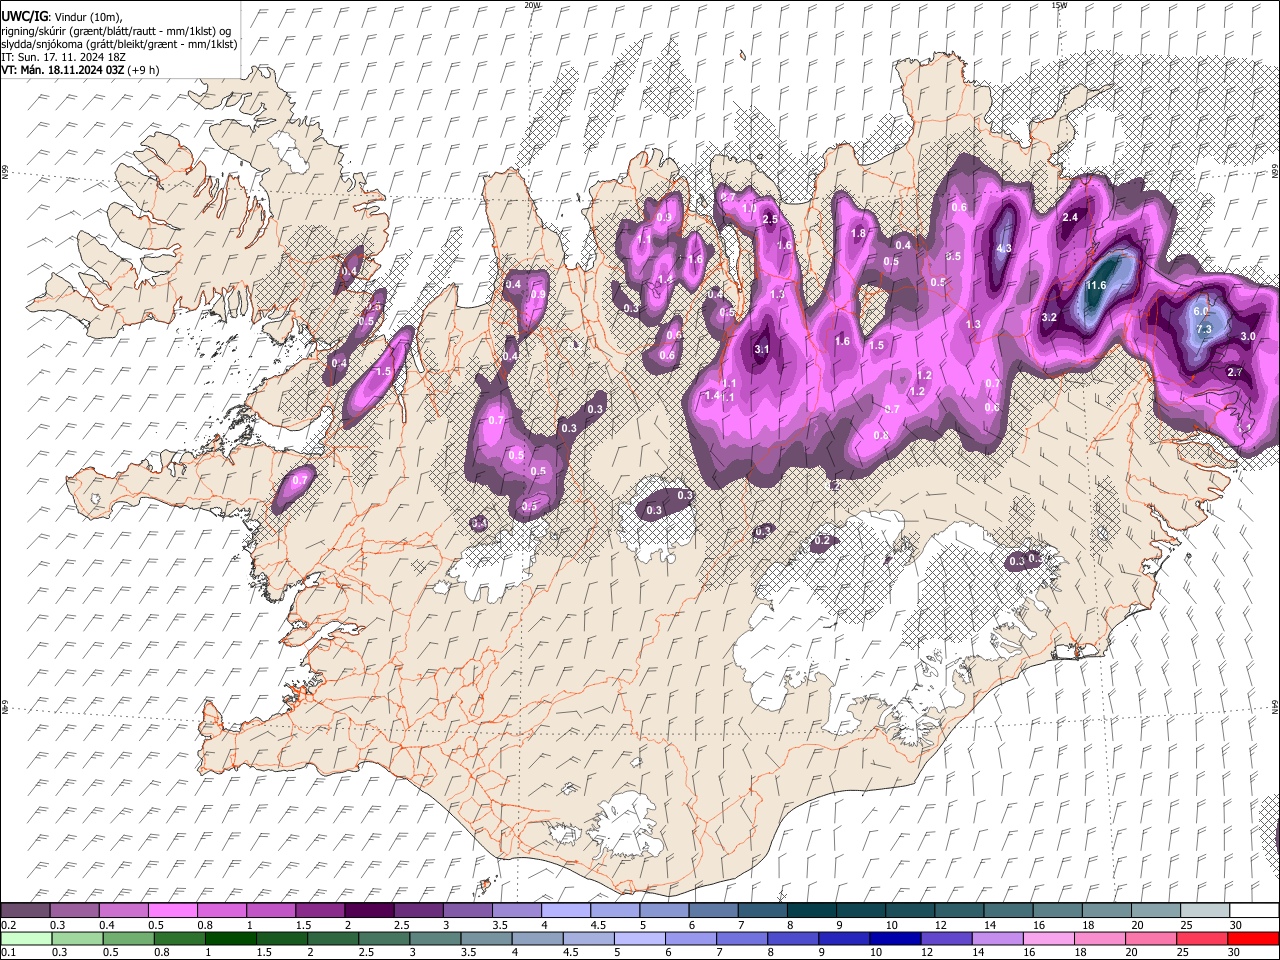Image resolution: width=1280 pixels, height=960 pixels.
Task: Select the '3.2' value label on the map
Action: [x=1049, y=317]
